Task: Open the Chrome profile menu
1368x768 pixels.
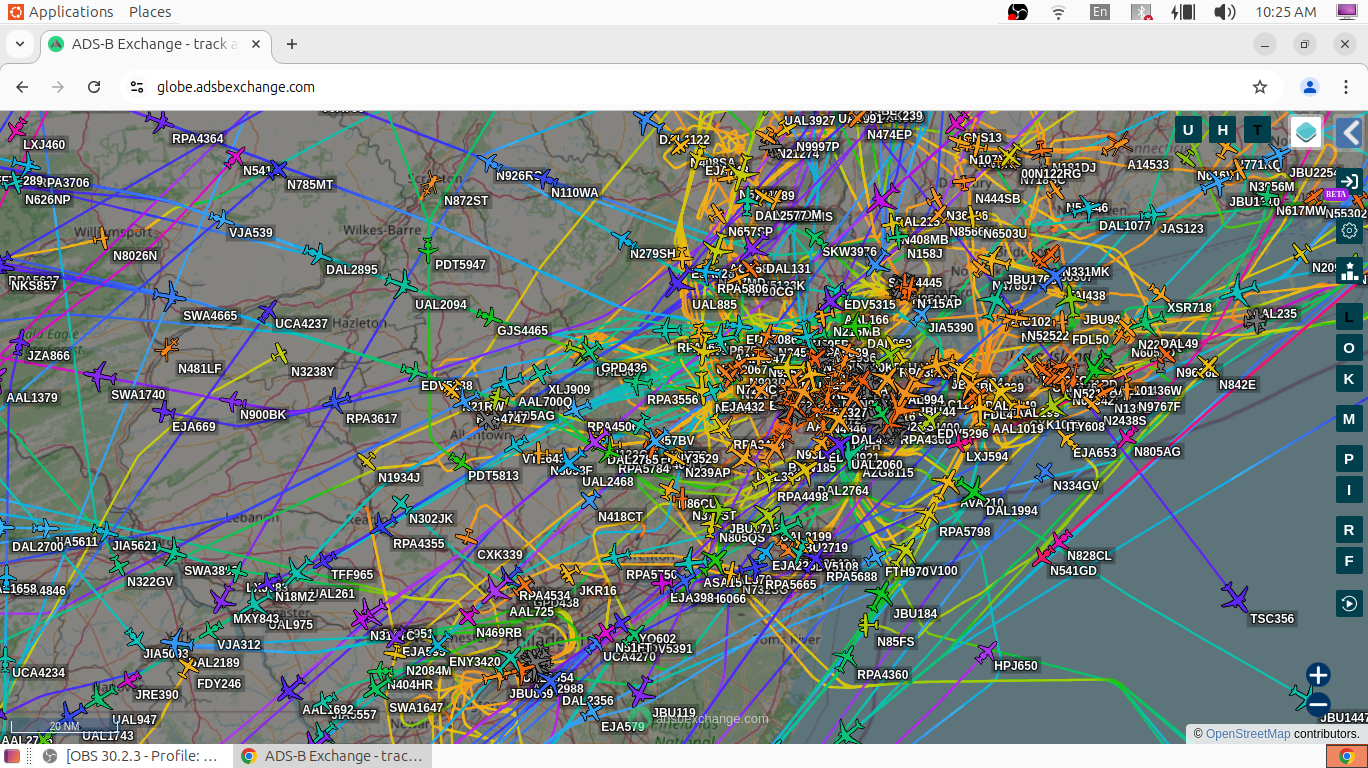Action: point(1310,87)
